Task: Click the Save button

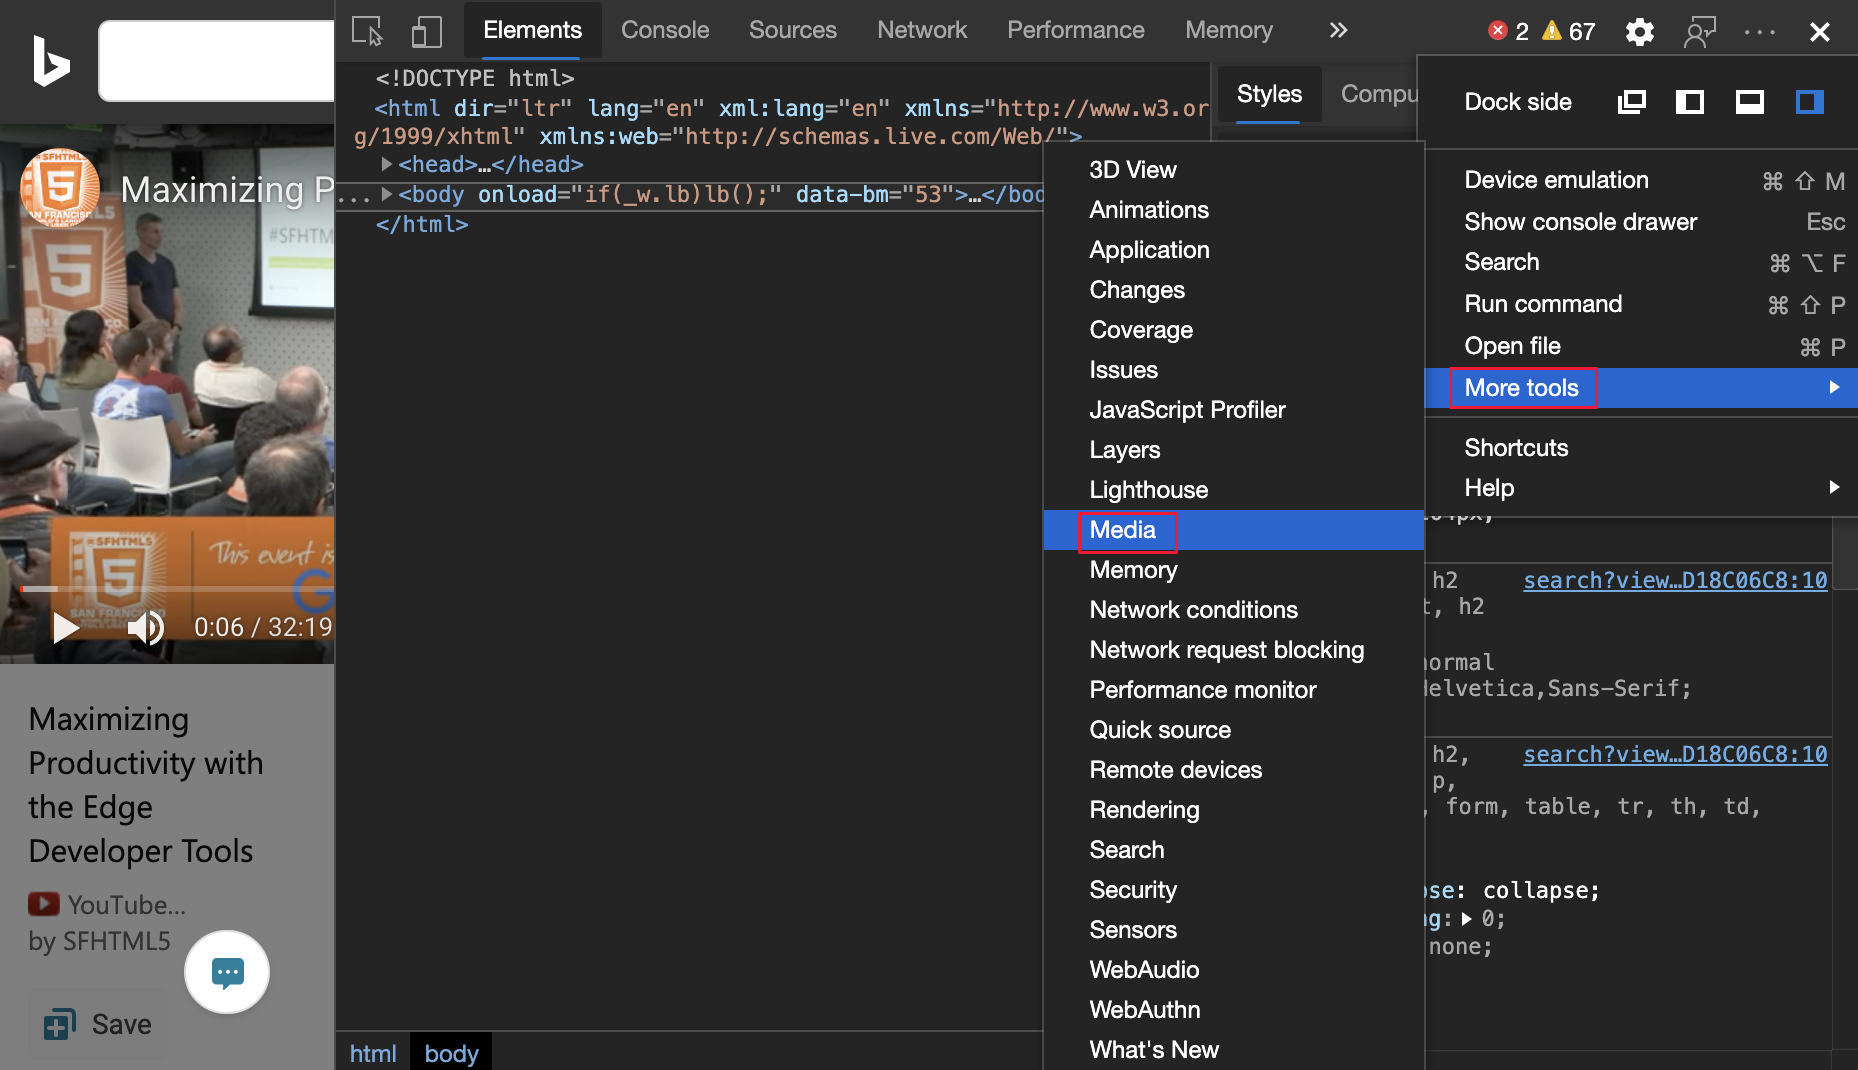Action: (98, 1024)
